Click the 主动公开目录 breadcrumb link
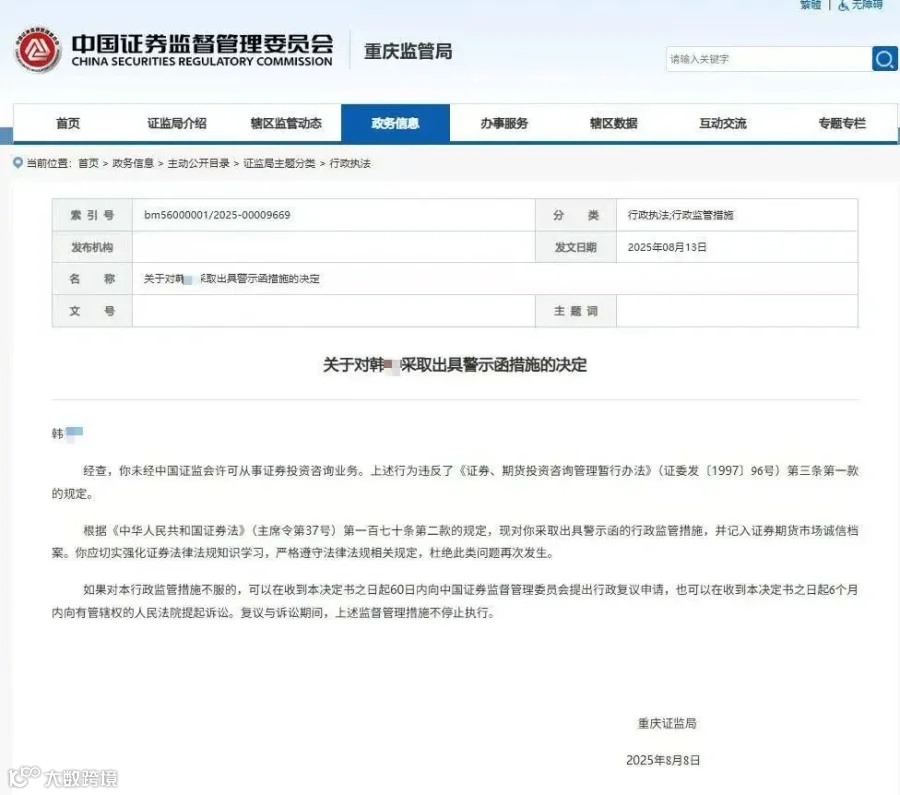This screenshot has height=795, width=900. (199, 164)
